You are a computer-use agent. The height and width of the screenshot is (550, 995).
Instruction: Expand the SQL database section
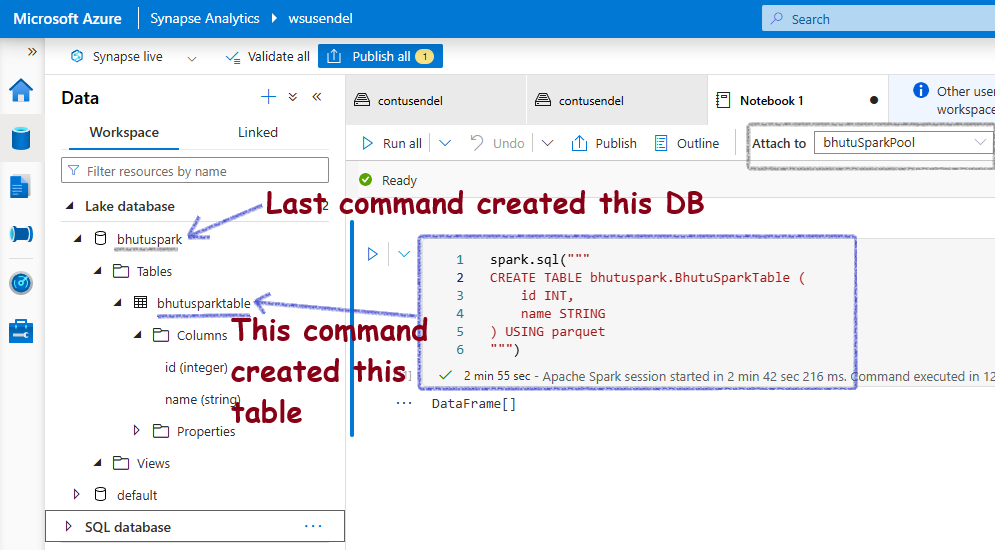click(69, 527)
